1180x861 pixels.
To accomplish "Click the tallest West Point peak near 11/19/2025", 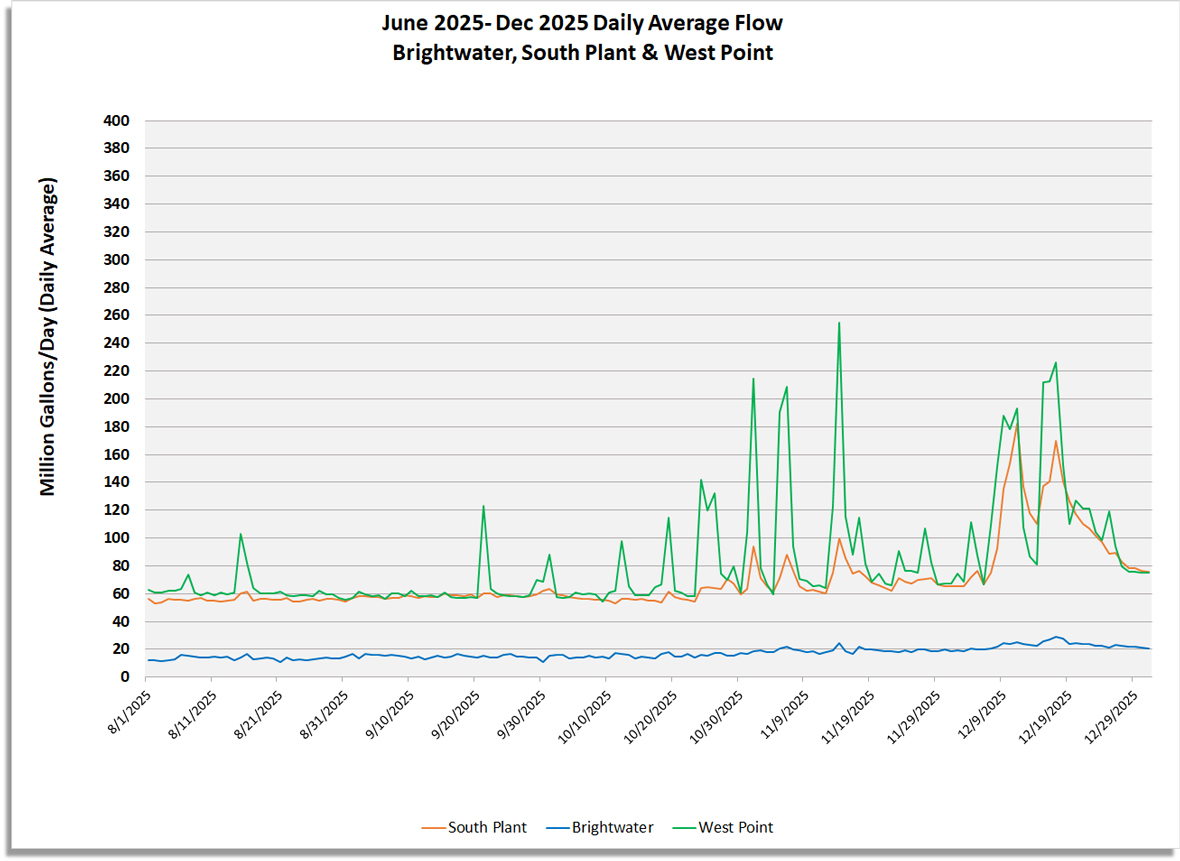I will point(838,324).
